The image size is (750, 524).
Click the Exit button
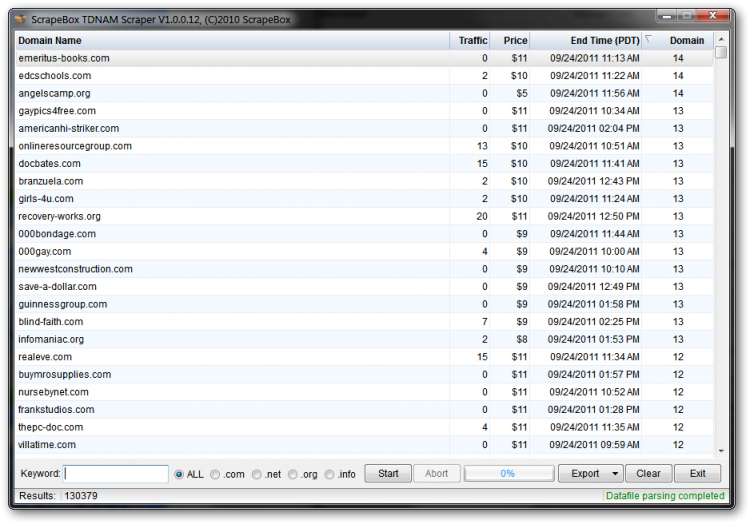click(x=696, y=474)
